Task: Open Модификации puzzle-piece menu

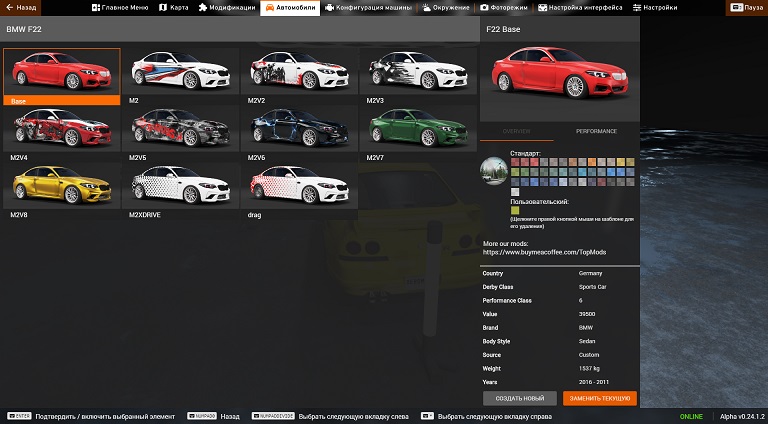Action: tap(226, 7)
